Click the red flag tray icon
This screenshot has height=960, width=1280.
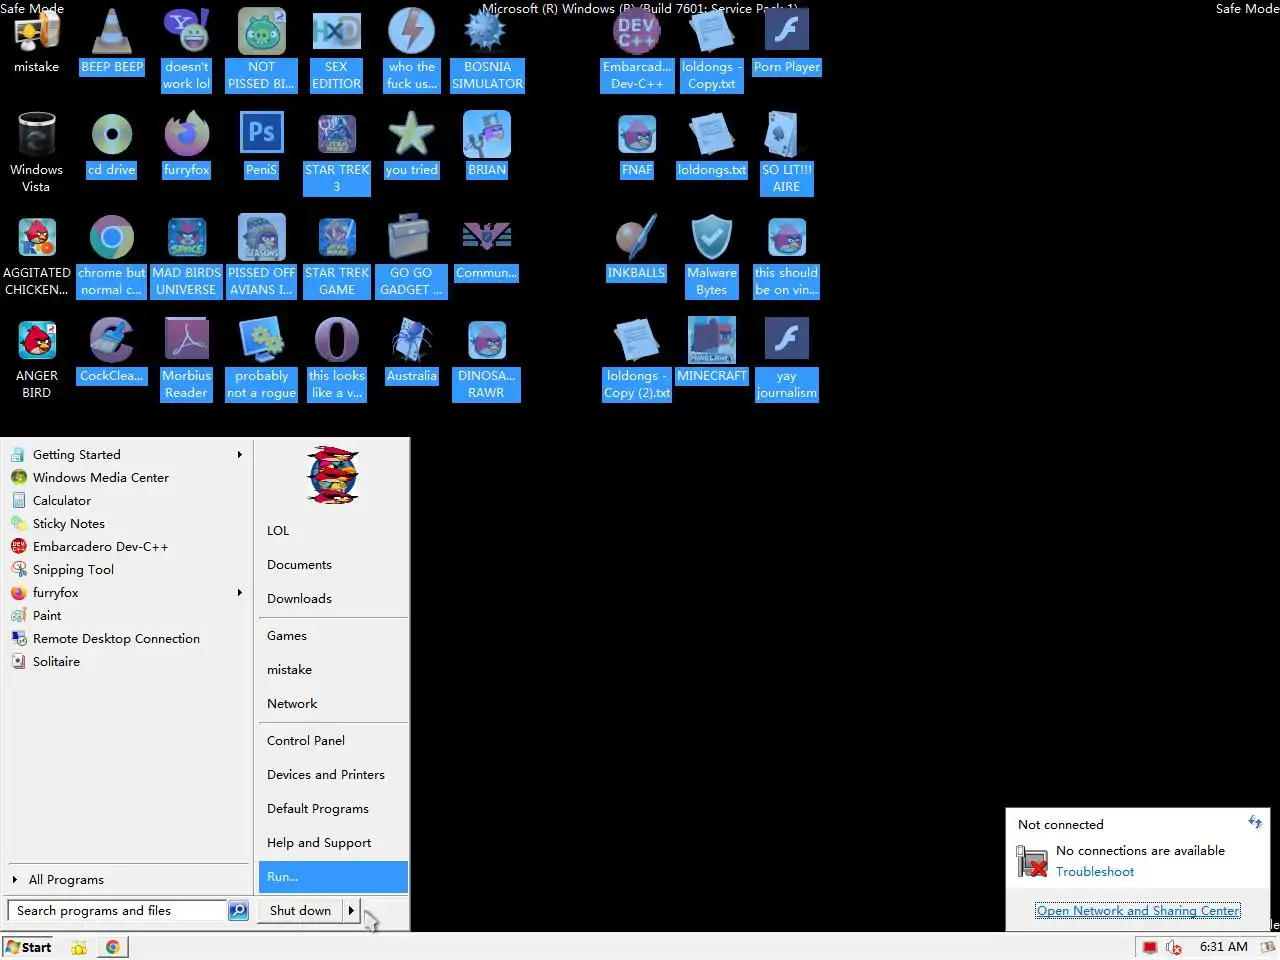pyautogui.click(x=1150, y=947)
